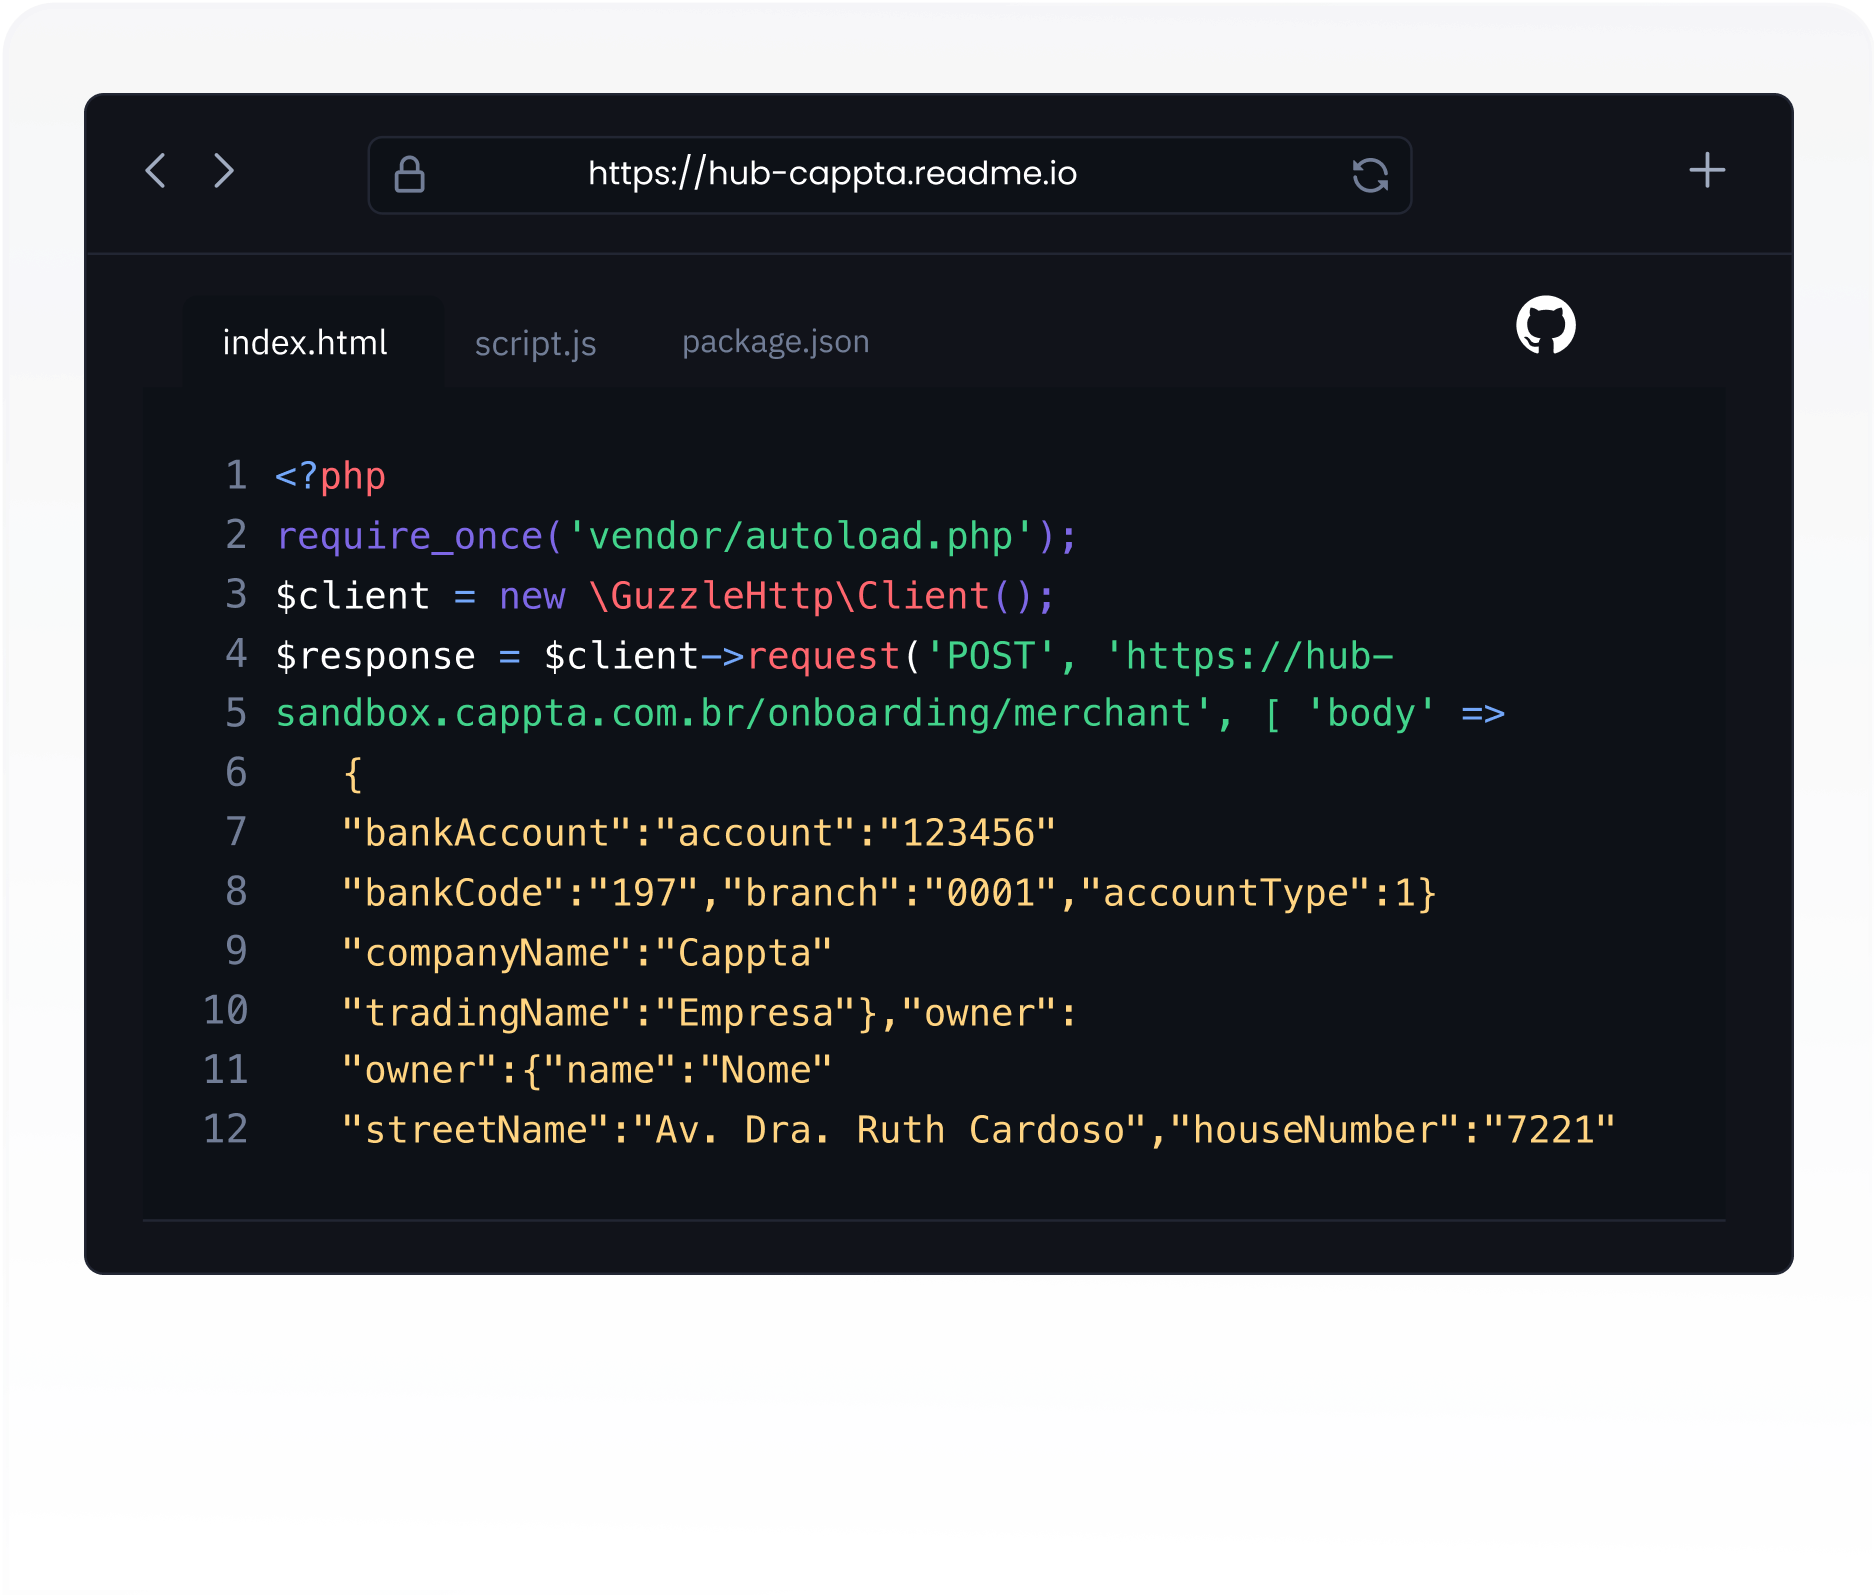Switch to the package.json tab
This screenshot has height=1595, width=1874.
pyautogui.click(x=775, y=342)
